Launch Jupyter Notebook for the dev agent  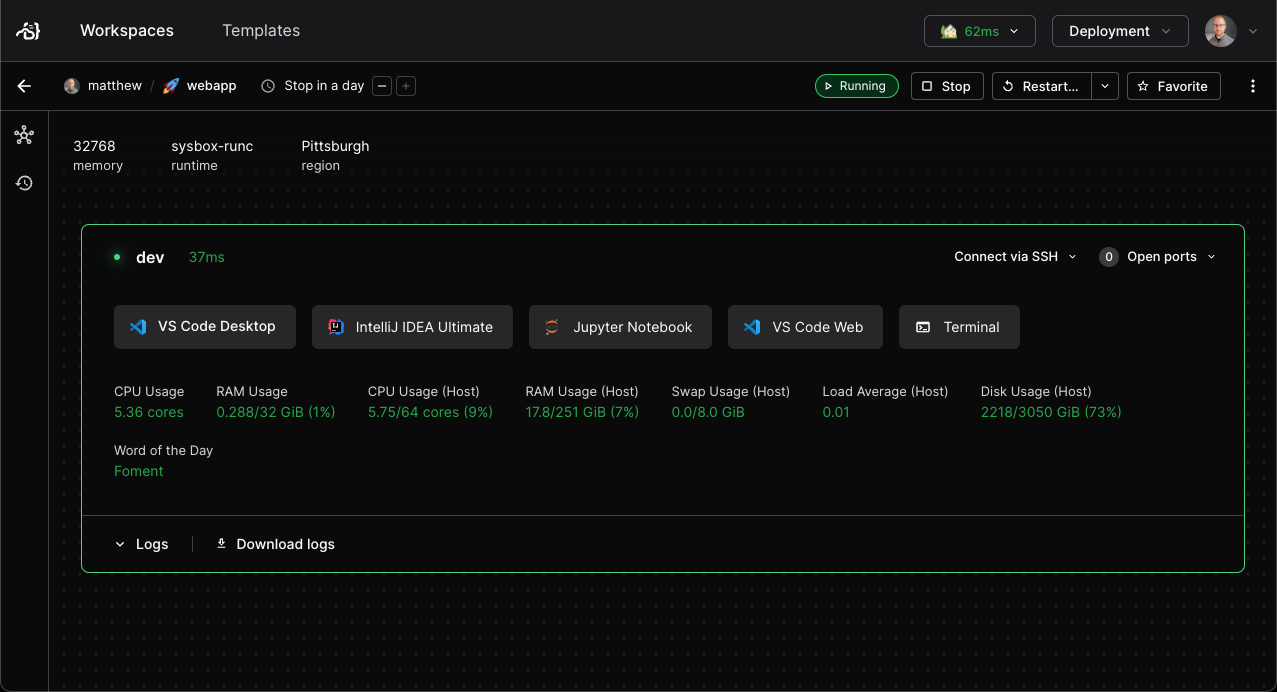pos(620,326)
